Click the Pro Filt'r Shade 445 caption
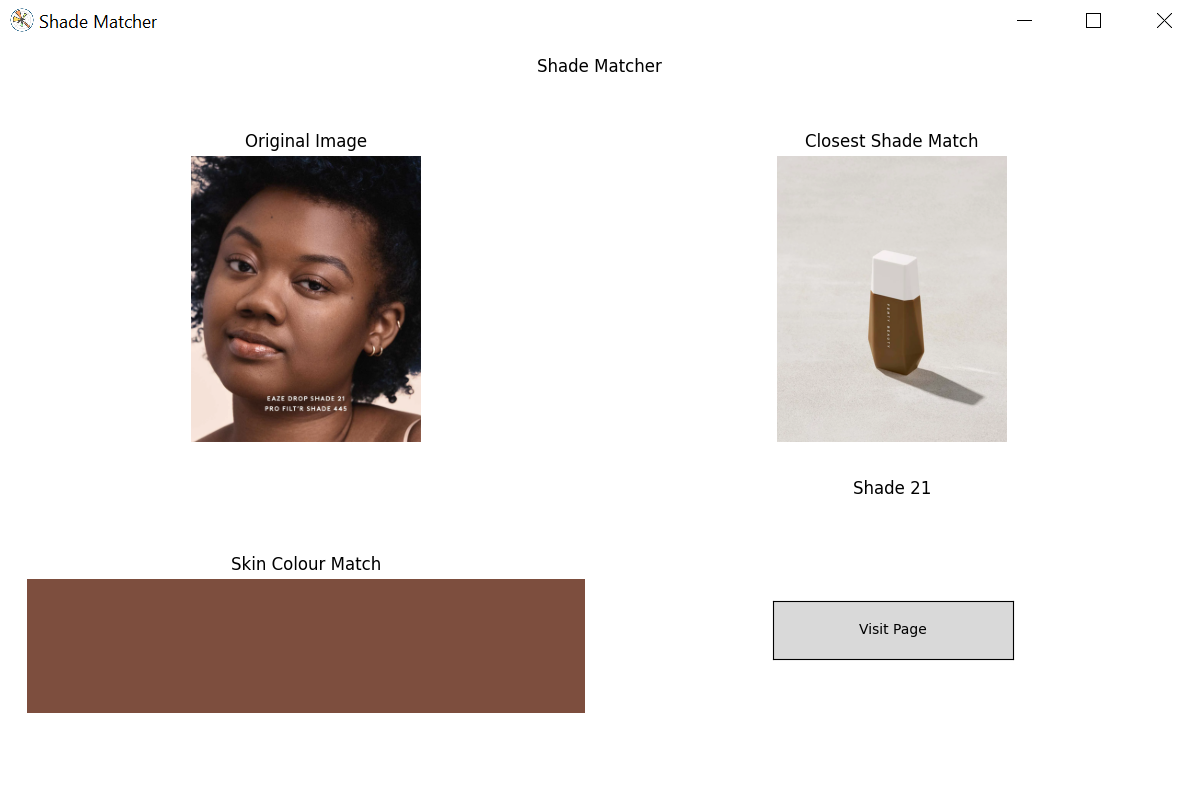Viewport: 1189px width, 808px height. click(x=306, y=409)
